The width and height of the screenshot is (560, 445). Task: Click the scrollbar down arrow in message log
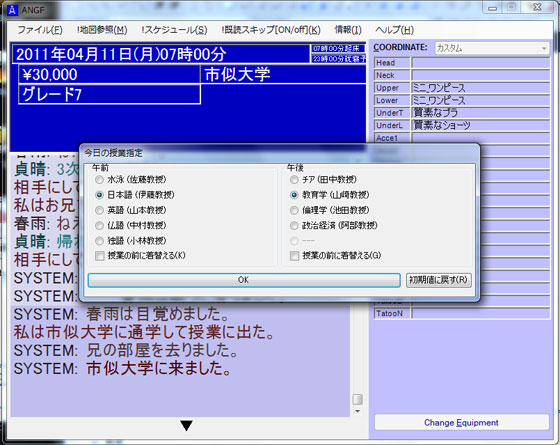tap(358, 411)
